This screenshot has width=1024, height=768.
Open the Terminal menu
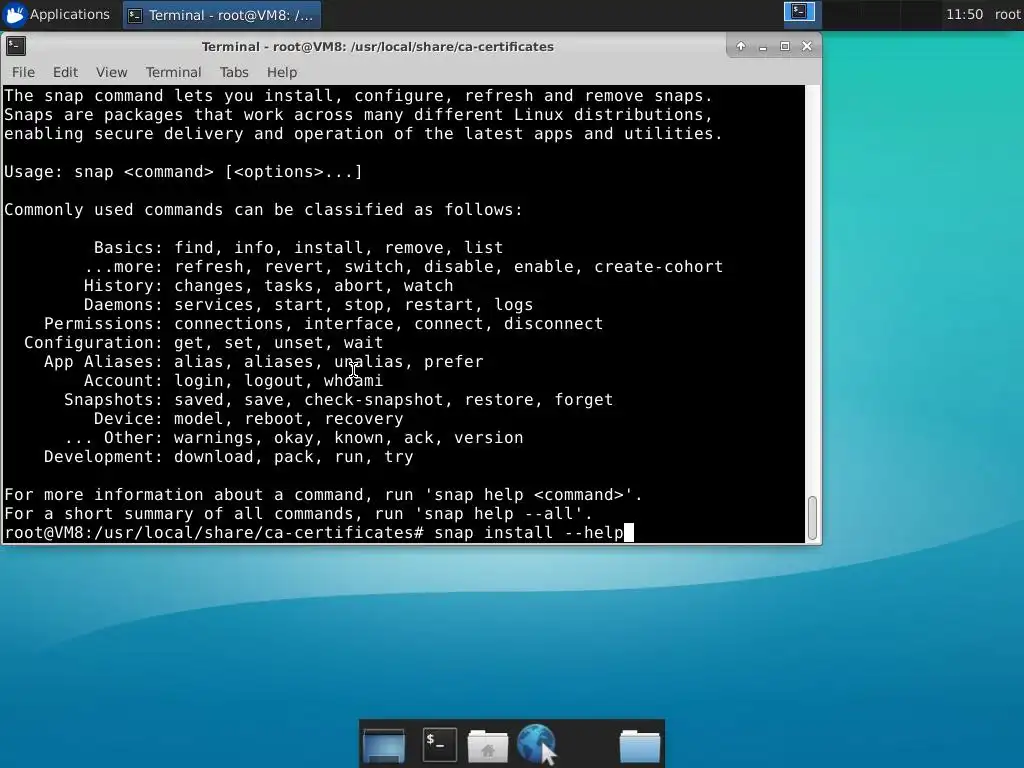[x=174, y=72]
